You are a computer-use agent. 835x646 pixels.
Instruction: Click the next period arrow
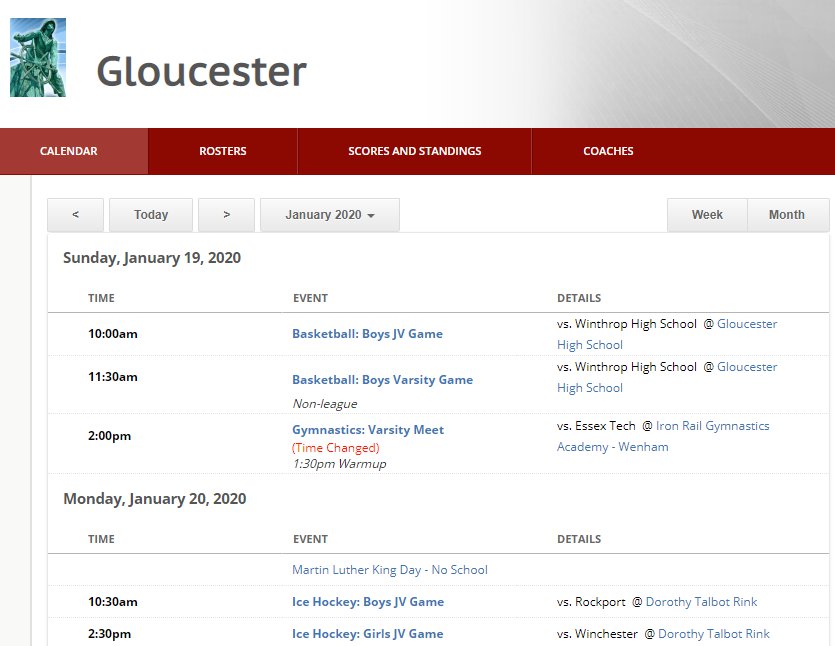click(227, 214)
